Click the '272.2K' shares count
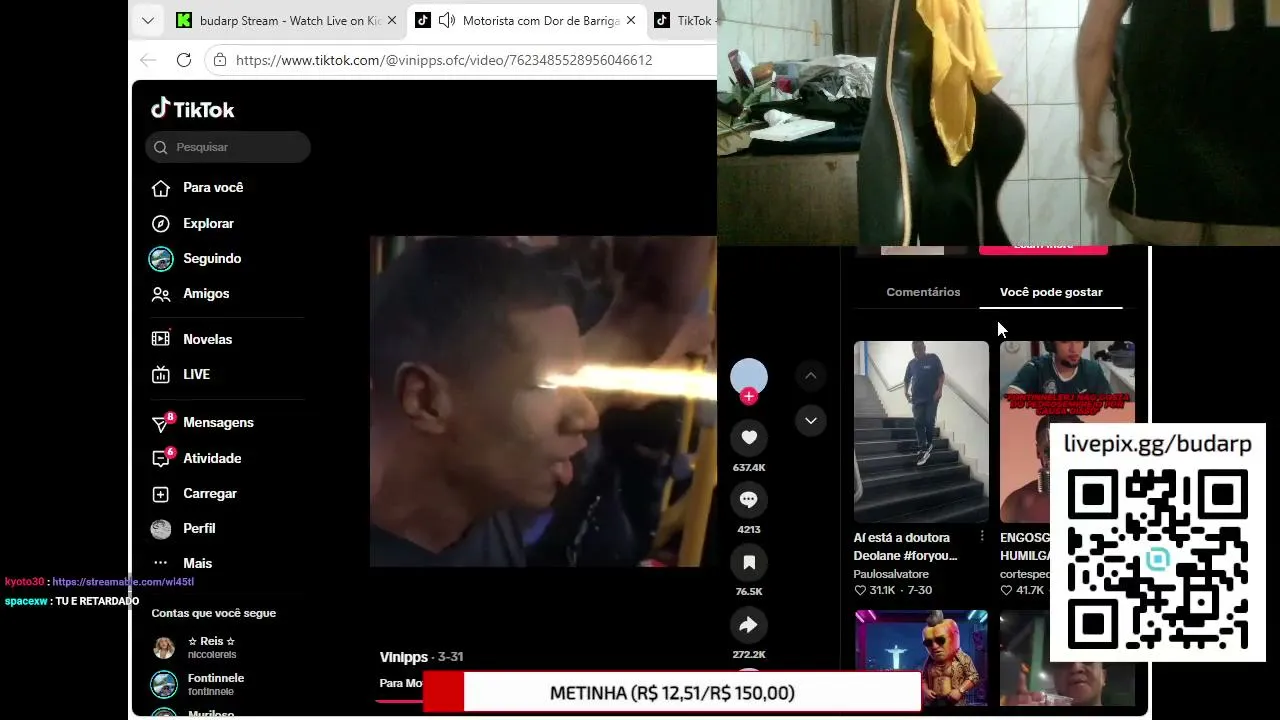The height and width of the screenshot is (720, 1280). click(x=749, y=655)
